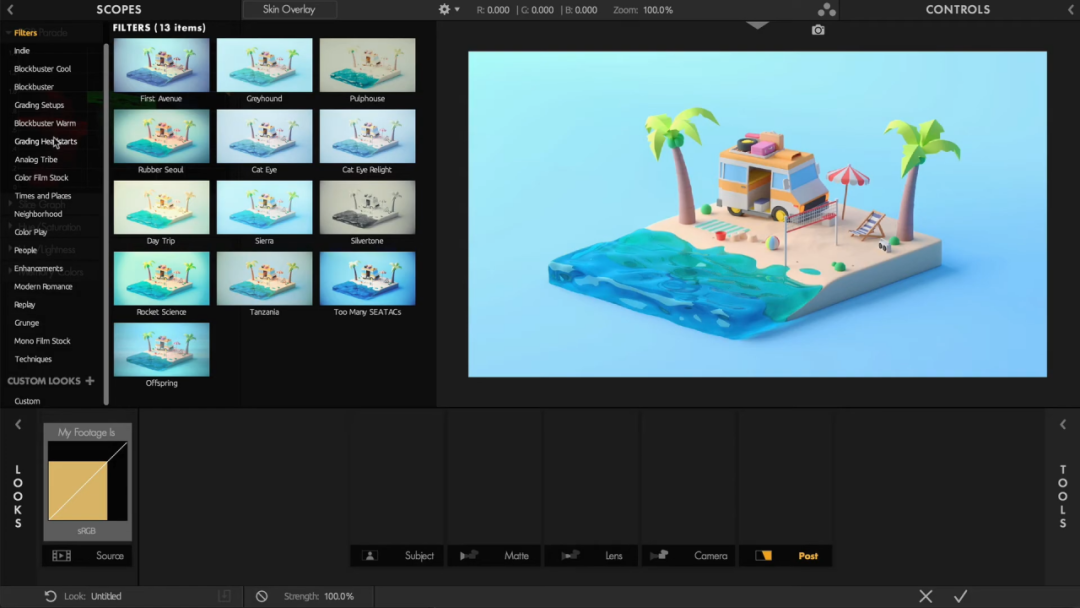Toggle the Skin Overlay option
Image resolution: width=1080 pixels, height=608 pixels.
pos(289,9)
